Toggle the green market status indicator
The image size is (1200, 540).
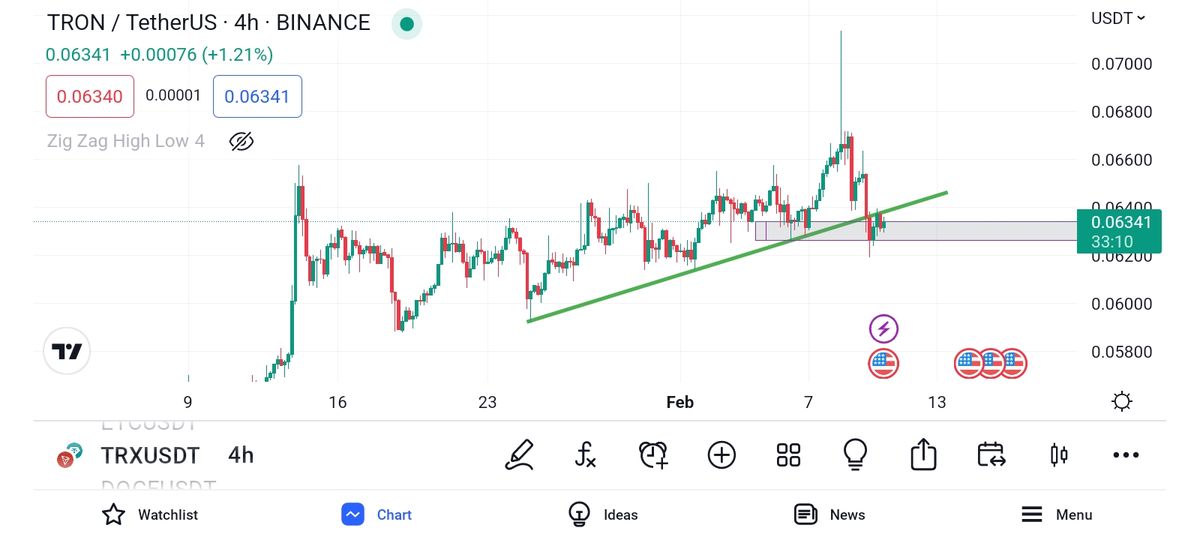(405, 23)
